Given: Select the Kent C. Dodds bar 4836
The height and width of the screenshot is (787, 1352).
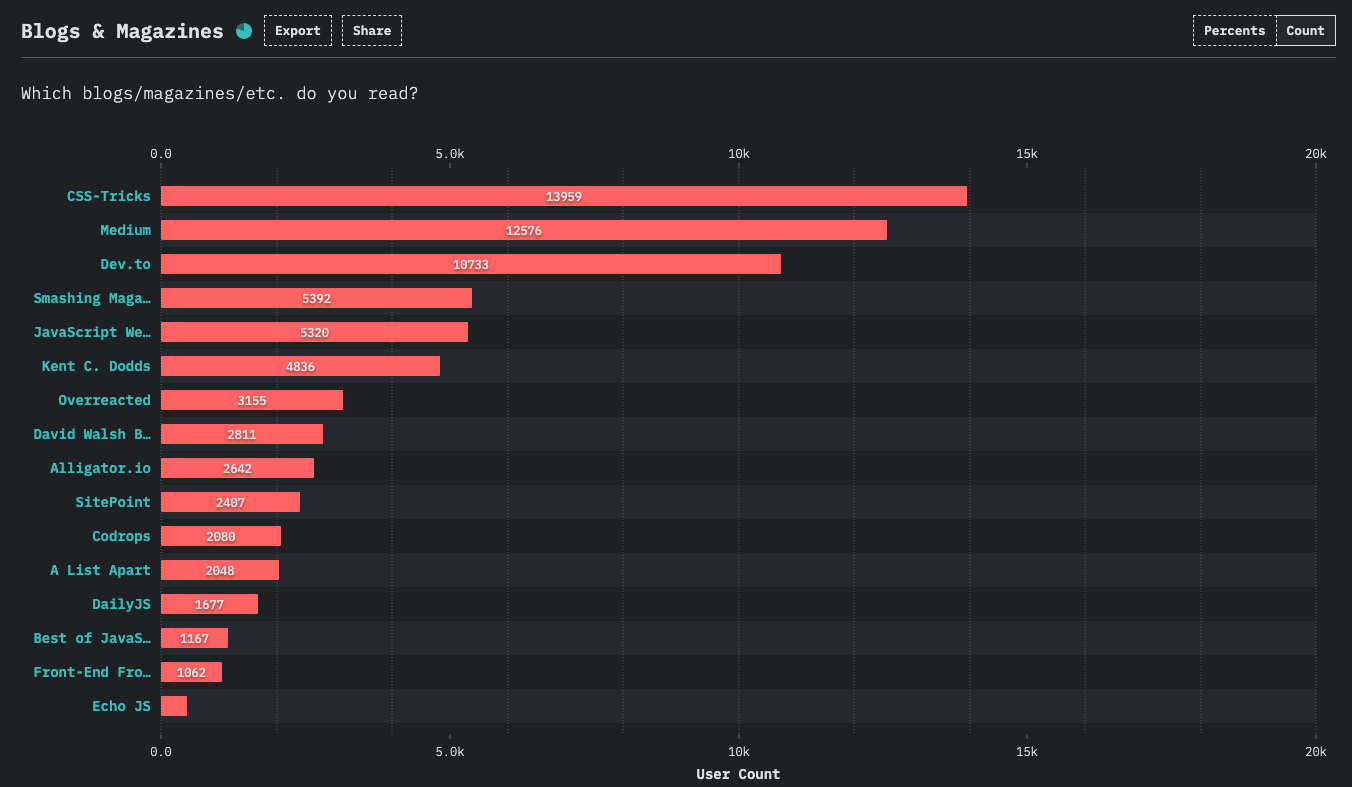Looking at the screenshot, I should (300, 366).
